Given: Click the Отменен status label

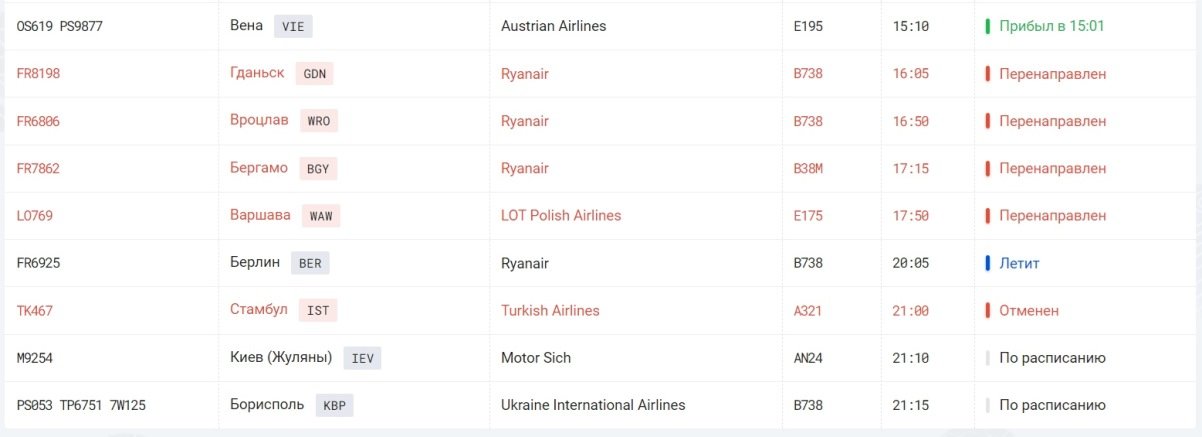Looking at the screenshot, I should (1029, 311).
